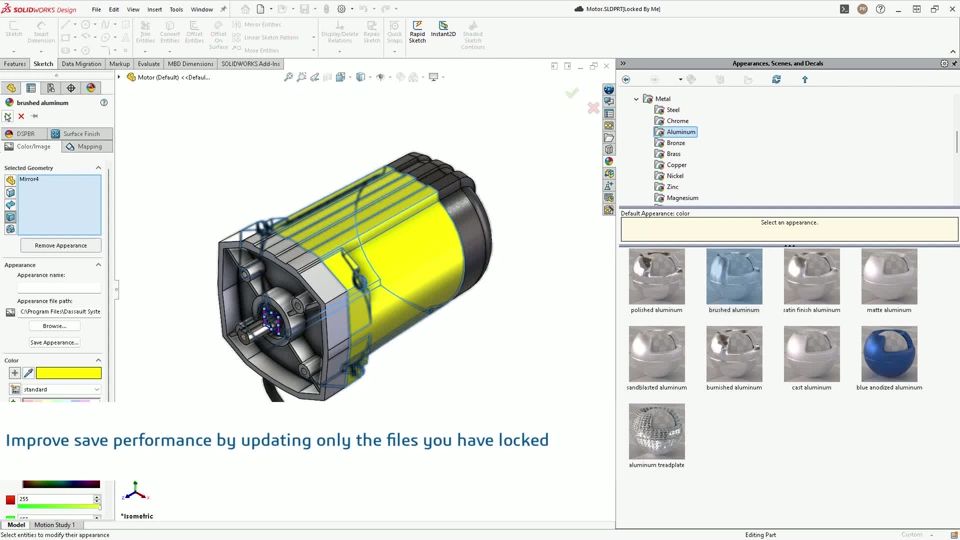Add the current color to swatches
The width and height of the screenshot is (960, 540).
coord(15,373)
